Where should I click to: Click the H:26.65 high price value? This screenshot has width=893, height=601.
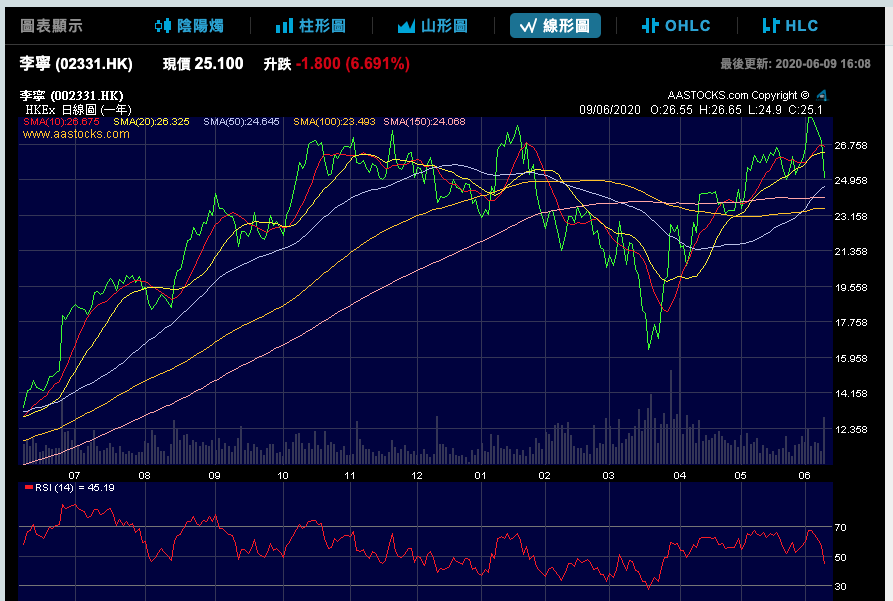coord(720,109)
